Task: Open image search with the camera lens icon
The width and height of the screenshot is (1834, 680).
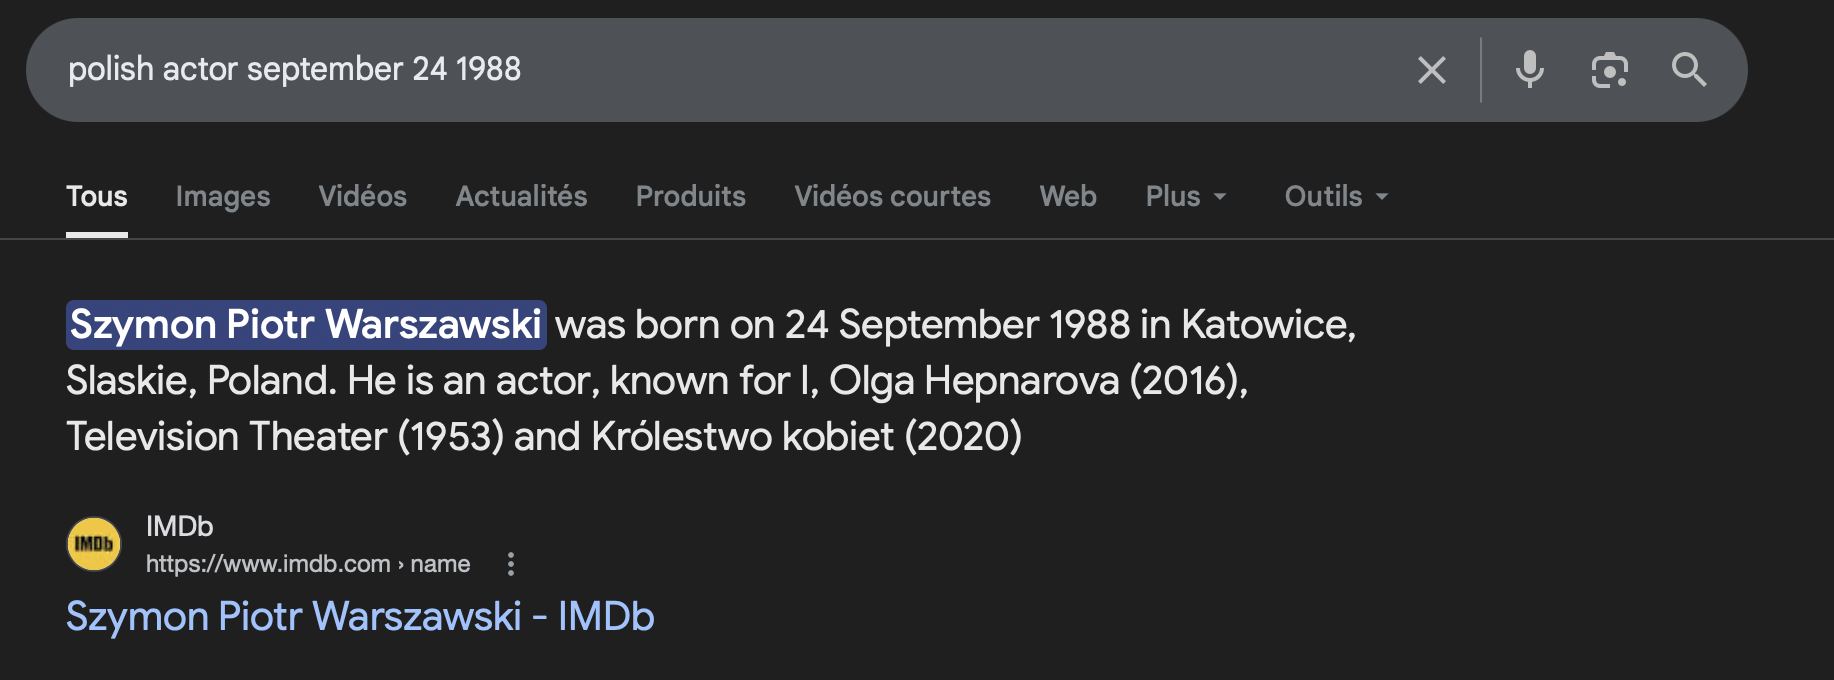Action: coord(1609,70)
